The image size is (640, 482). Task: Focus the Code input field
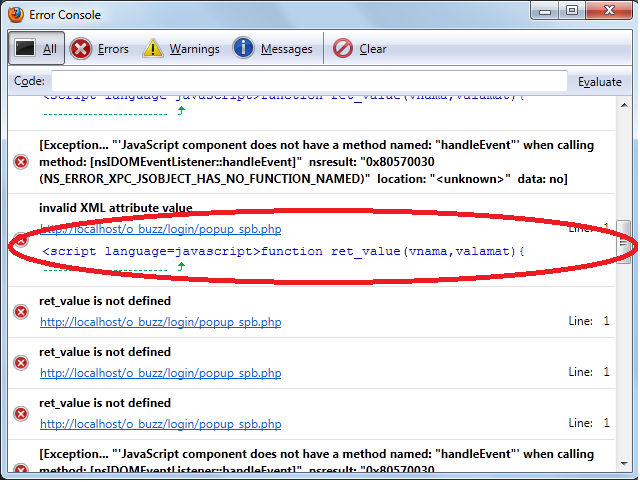(x=309, y=81)
